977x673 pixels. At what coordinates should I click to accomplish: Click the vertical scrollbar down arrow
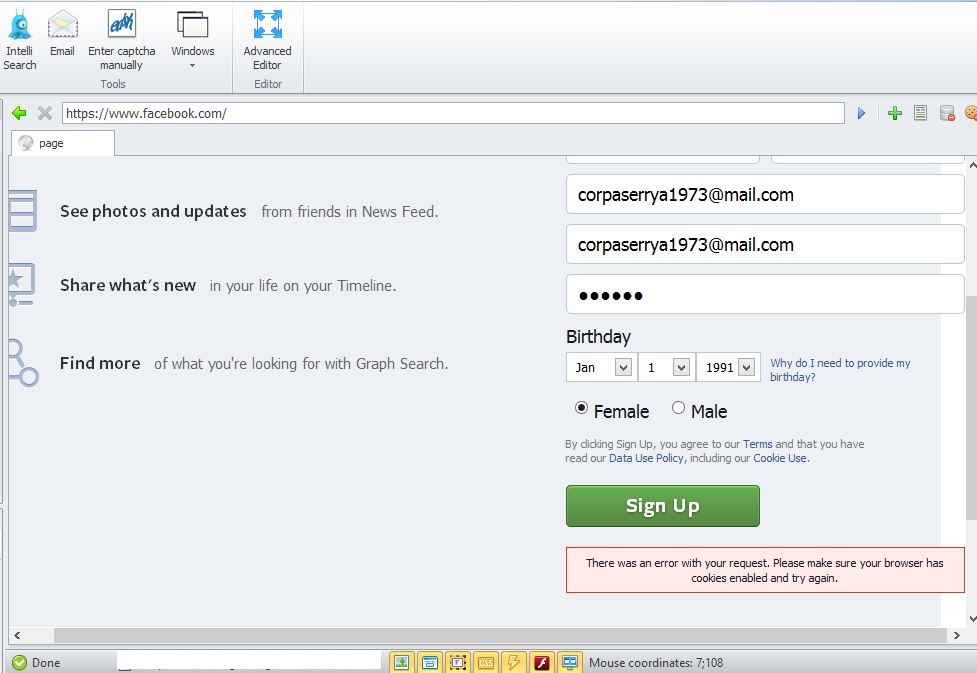(x=972, y=619)
